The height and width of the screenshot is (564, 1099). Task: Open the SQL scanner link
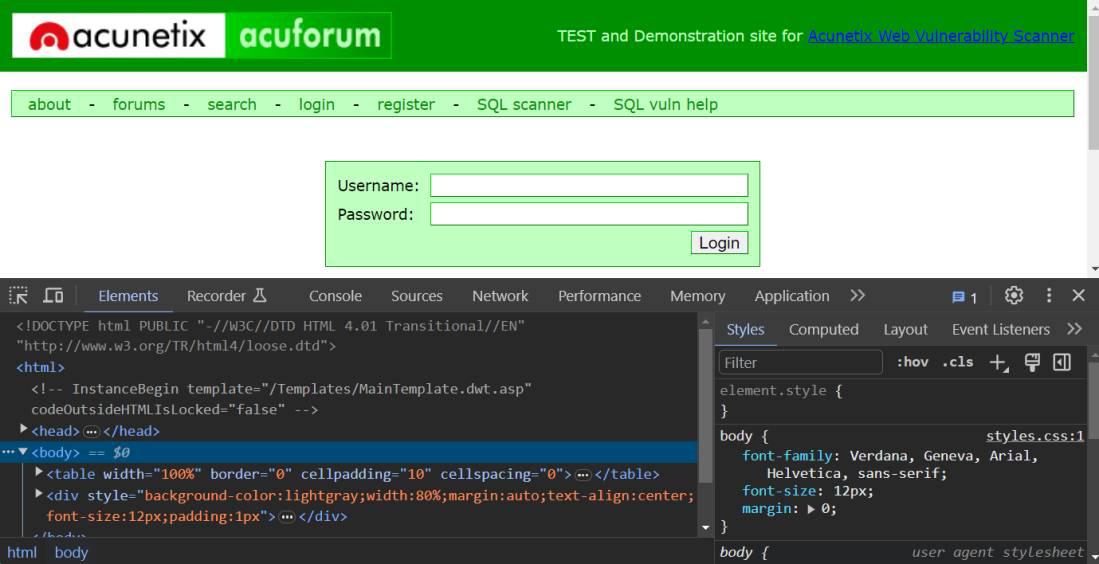tap(524, 104)
